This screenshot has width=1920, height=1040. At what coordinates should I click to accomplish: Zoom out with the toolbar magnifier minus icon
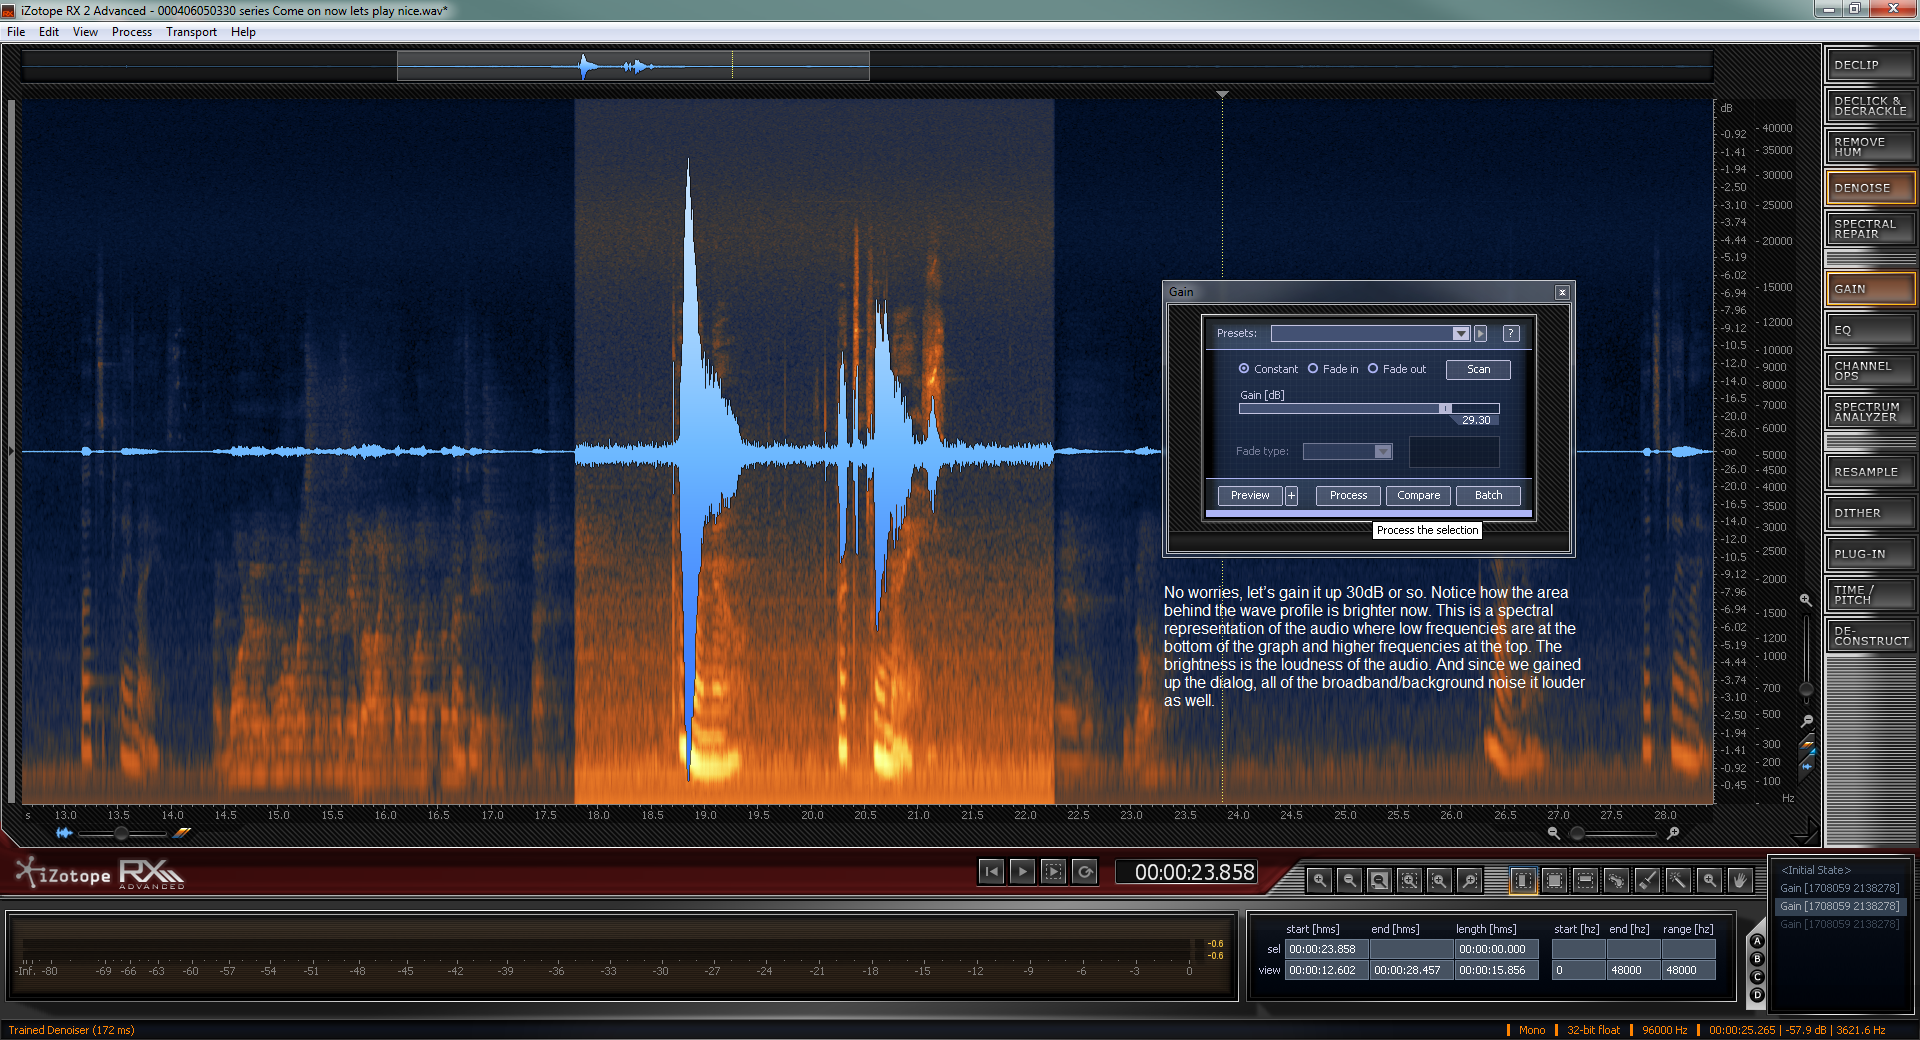click(1349, 880)
